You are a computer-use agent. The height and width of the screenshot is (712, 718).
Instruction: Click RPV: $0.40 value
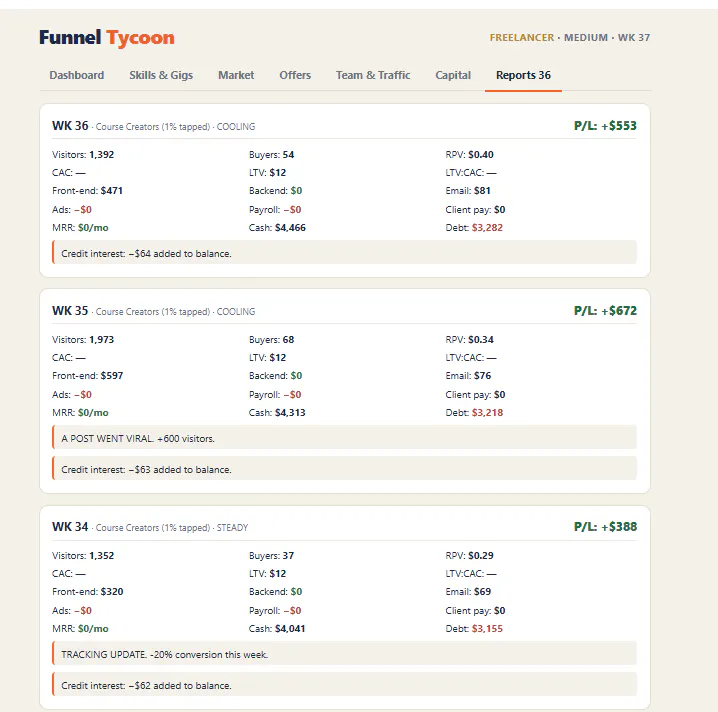tap(469, 155)
